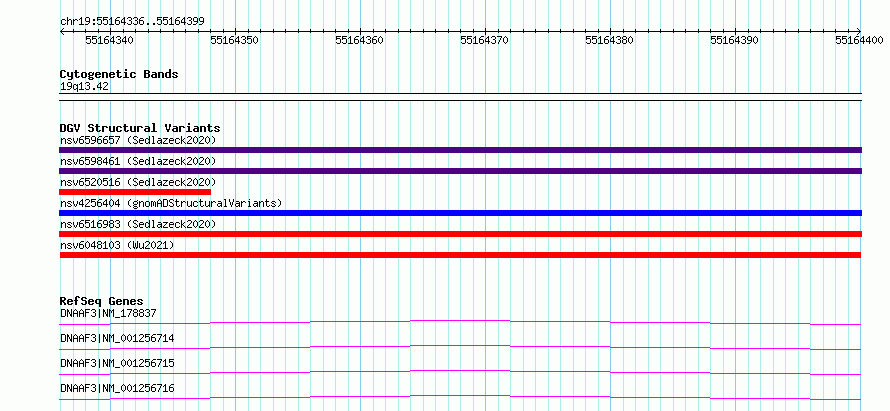Click gene label DNAAF3|NM_001256715

coord(117,363)
